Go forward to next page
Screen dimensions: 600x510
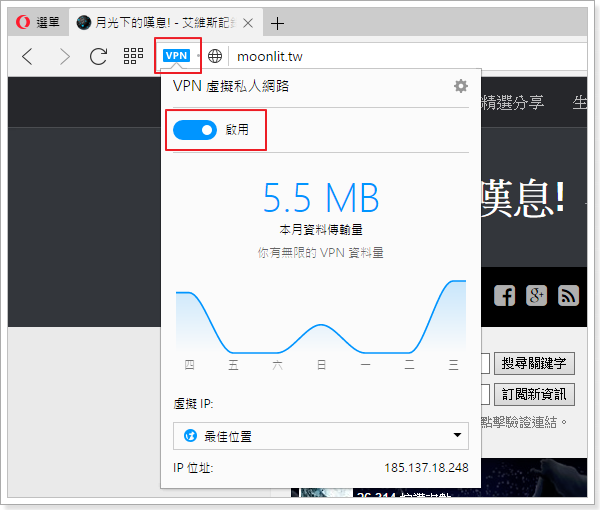tap(64, 57)
